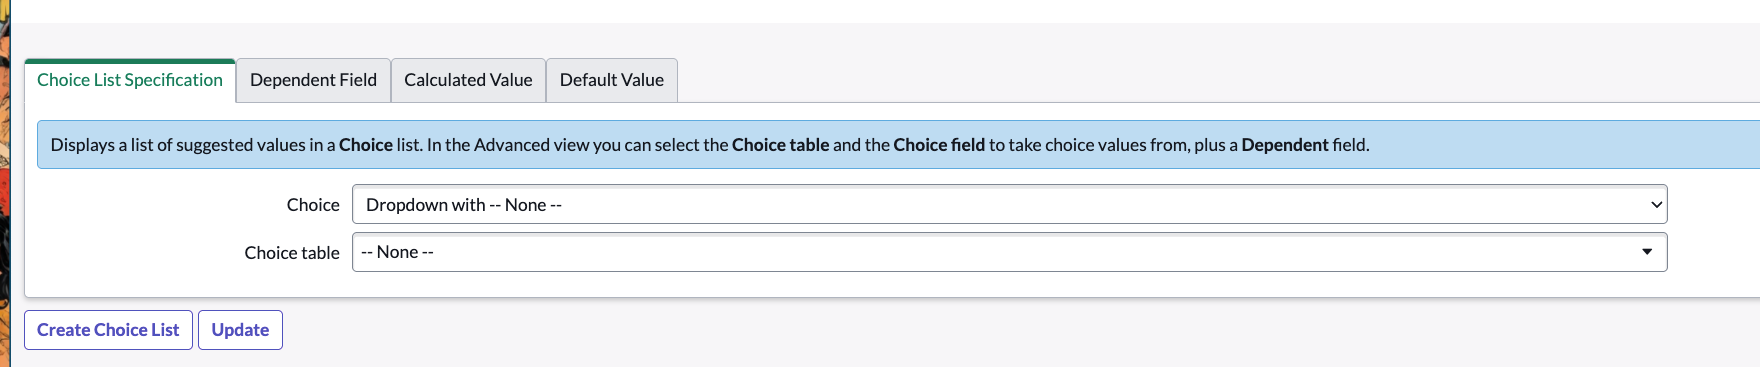
Task: Open the Choice dropdown showing Dropdown with None
Action: click(1009, 204)
